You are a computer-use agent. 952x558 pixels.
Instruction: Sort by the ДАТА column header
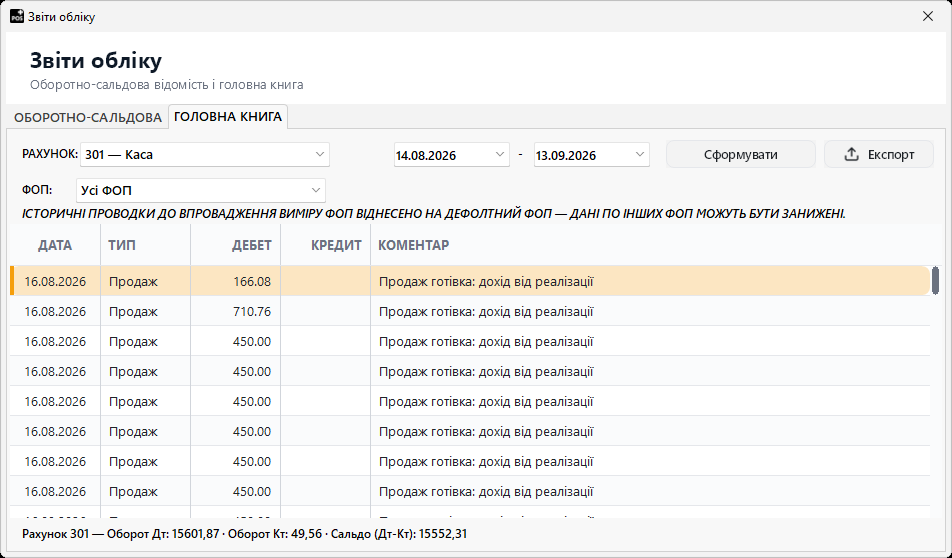pyautogui.click(x=55, y=245)
